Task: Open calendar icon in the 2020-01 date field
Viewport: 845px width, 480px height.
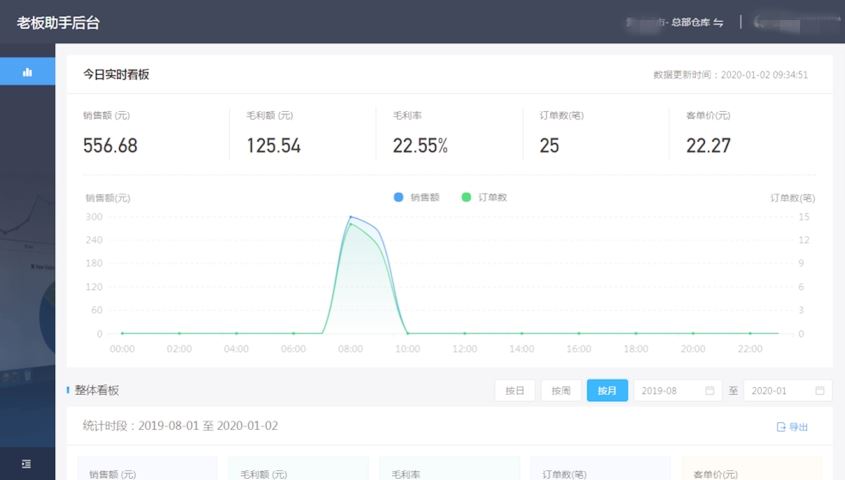Action: 820,391
